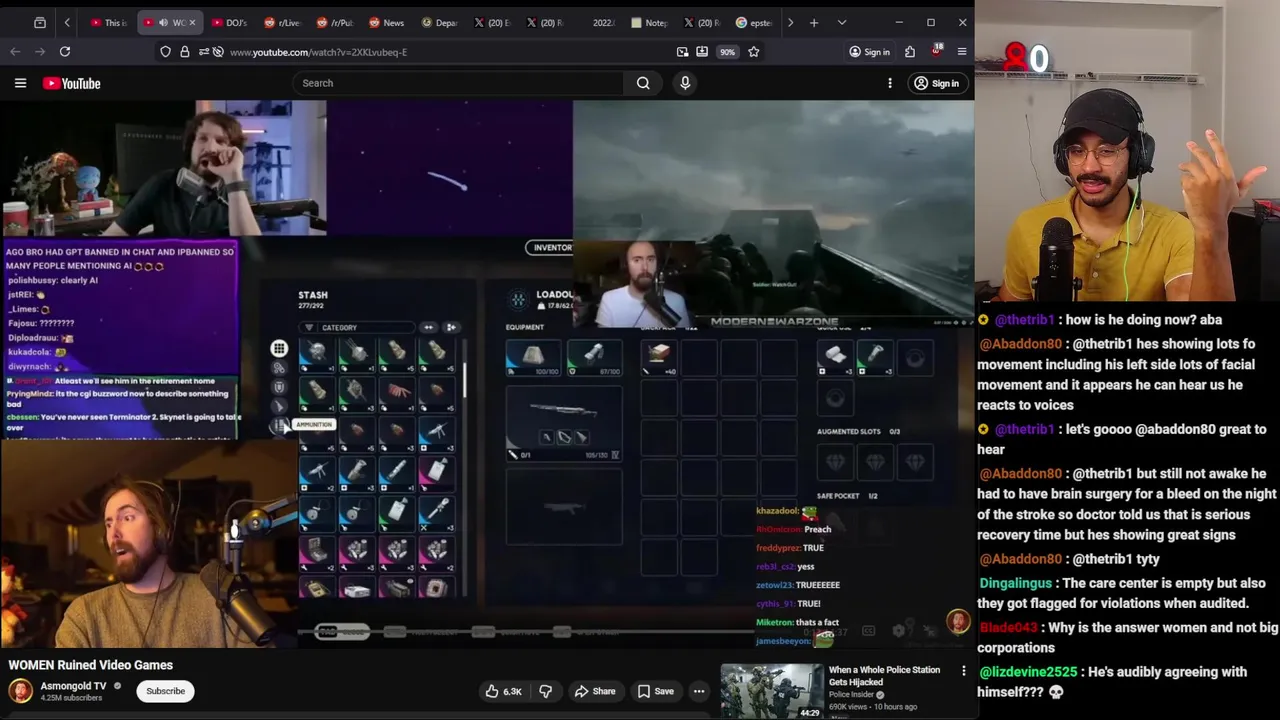
Task: Submit search with the magnifier button
Action: [643, 83]
